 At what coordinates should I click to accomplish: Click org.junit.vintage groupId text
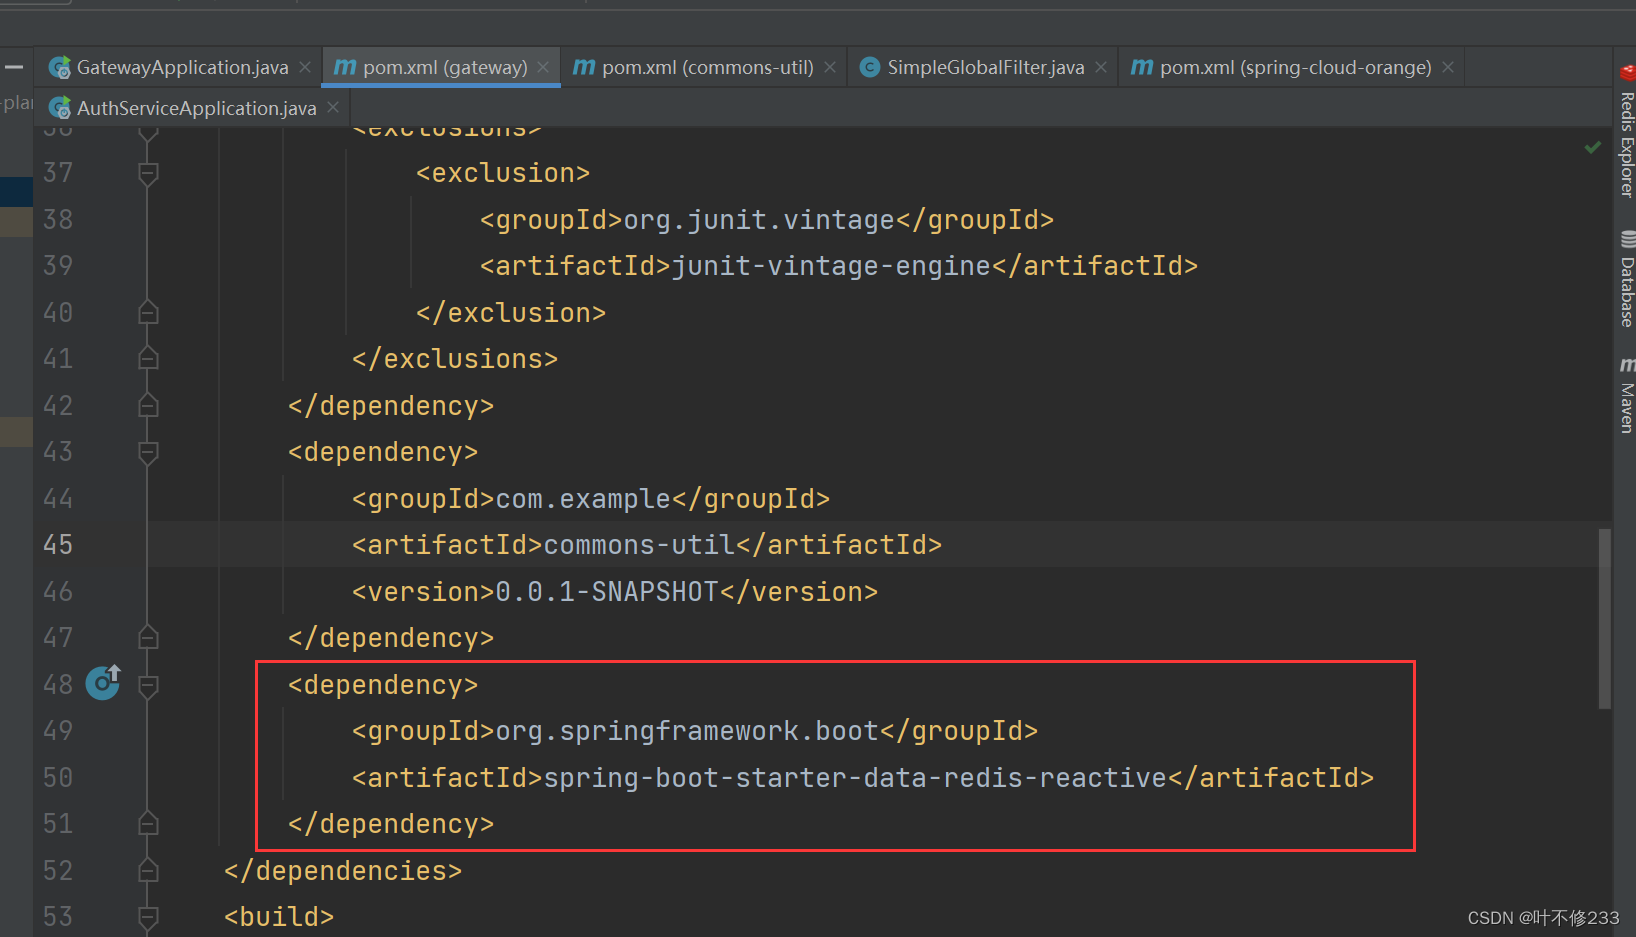(759, 220)
